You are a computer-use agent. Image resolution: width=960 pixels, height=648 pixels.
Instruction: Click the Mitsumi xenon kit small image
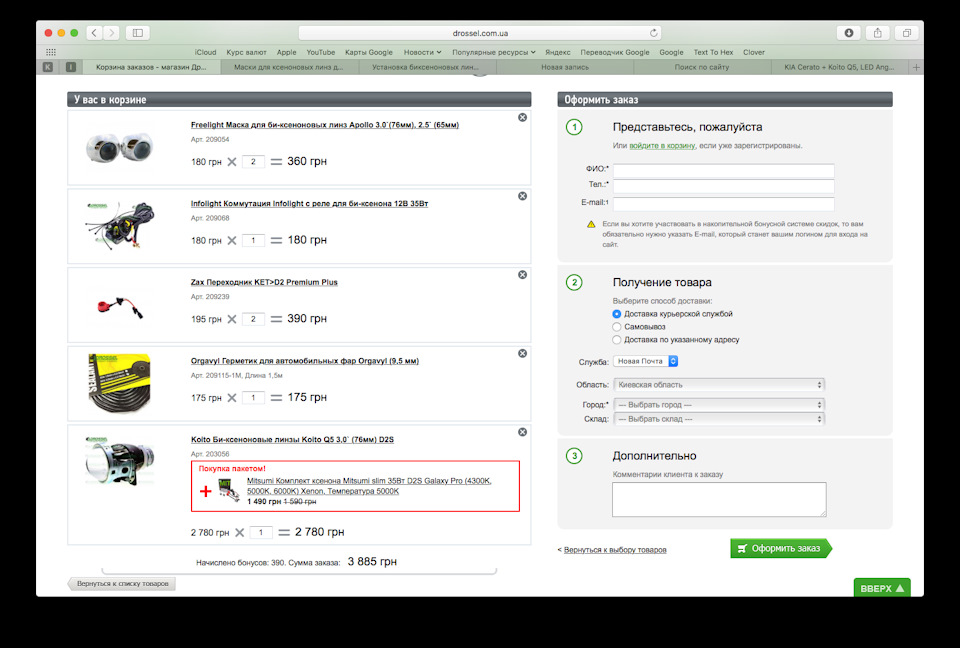click(x=229, y=490)
